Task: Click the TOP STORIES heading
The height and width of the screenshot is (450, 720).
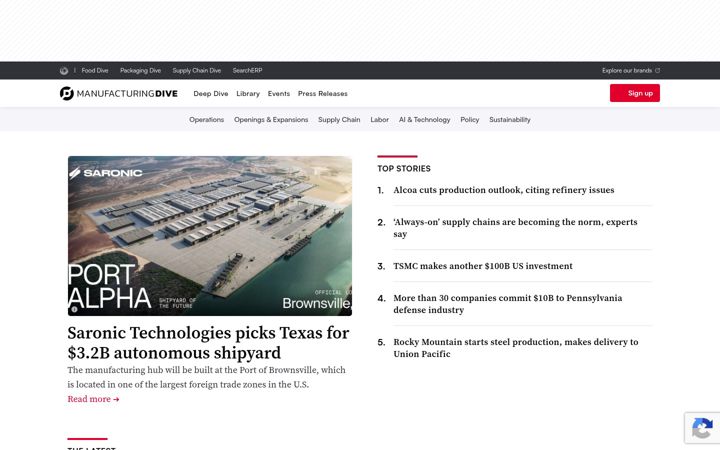Action: (x=404, y=169)
